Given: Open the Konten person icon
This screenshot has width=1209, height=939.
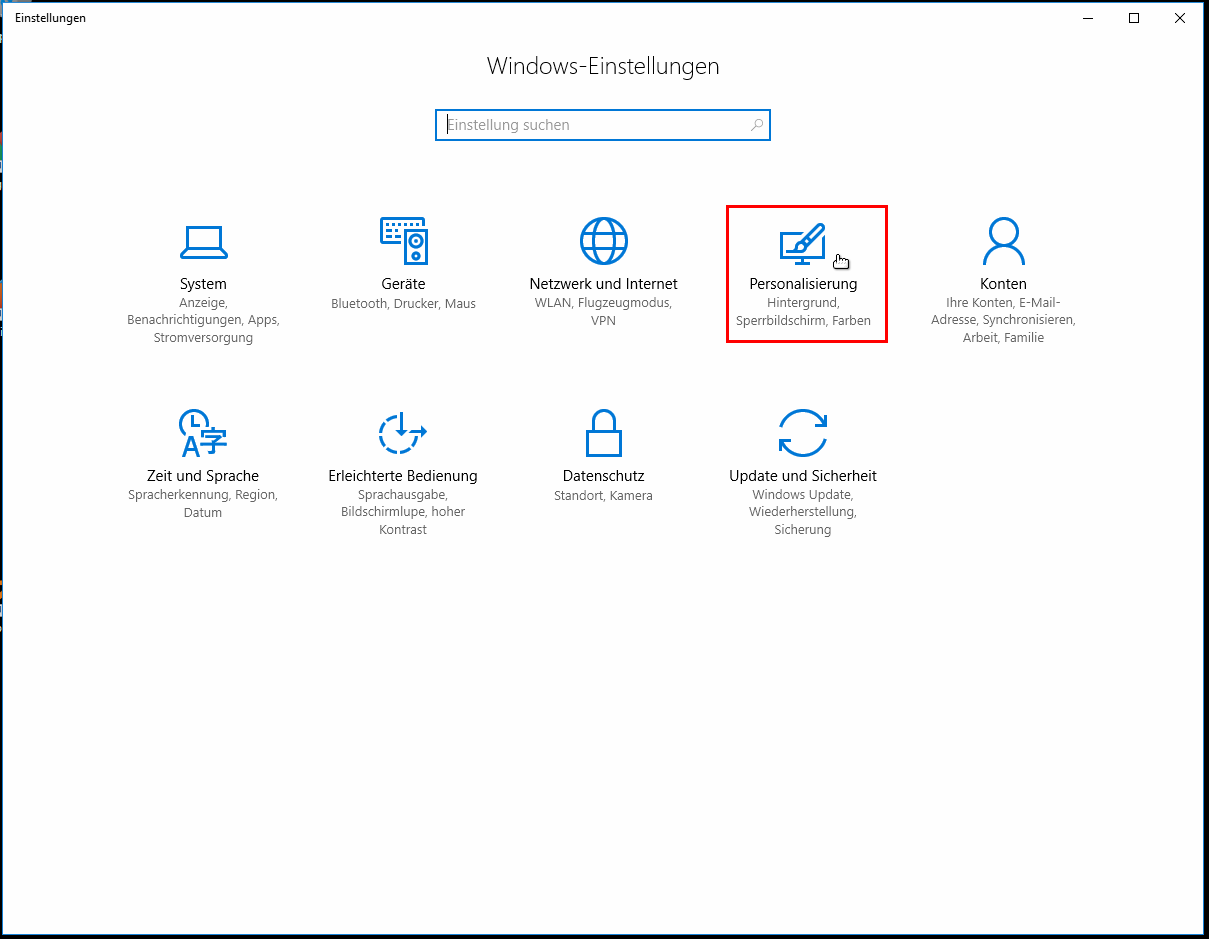Looking at the screenshot, I should coord(1003,241).
